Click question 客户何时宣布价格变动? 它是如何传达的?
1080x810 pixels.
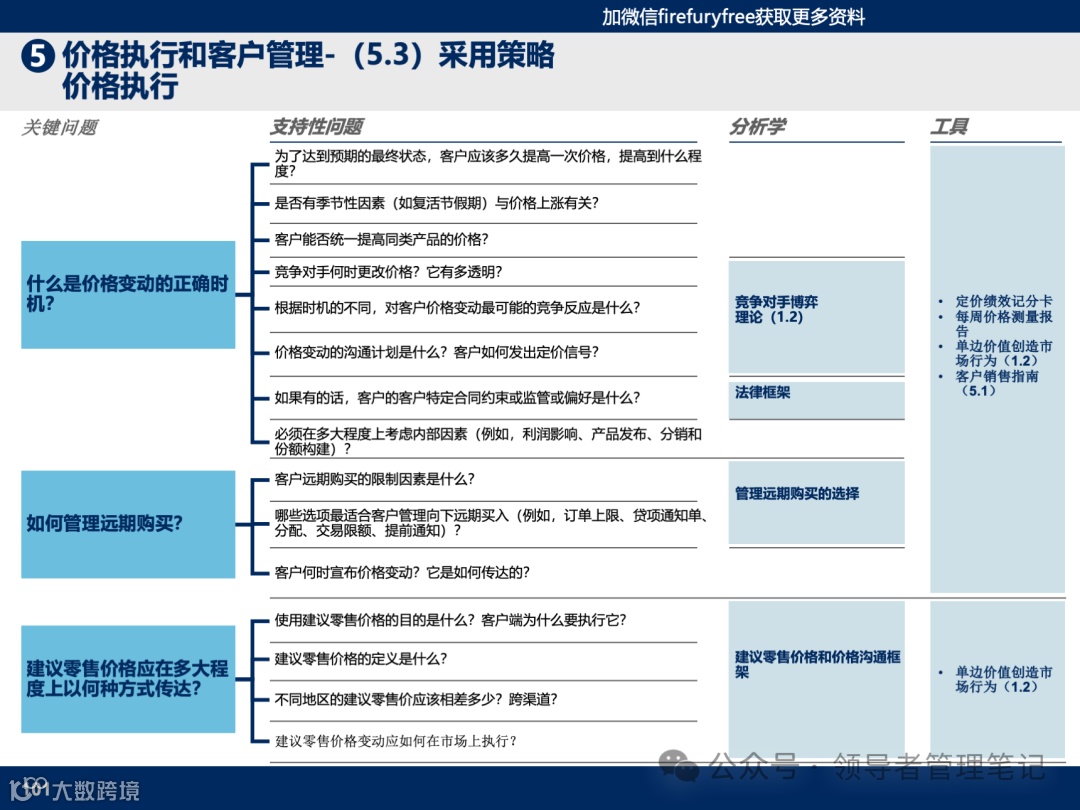pyautogui.click(x=402, y=572)
